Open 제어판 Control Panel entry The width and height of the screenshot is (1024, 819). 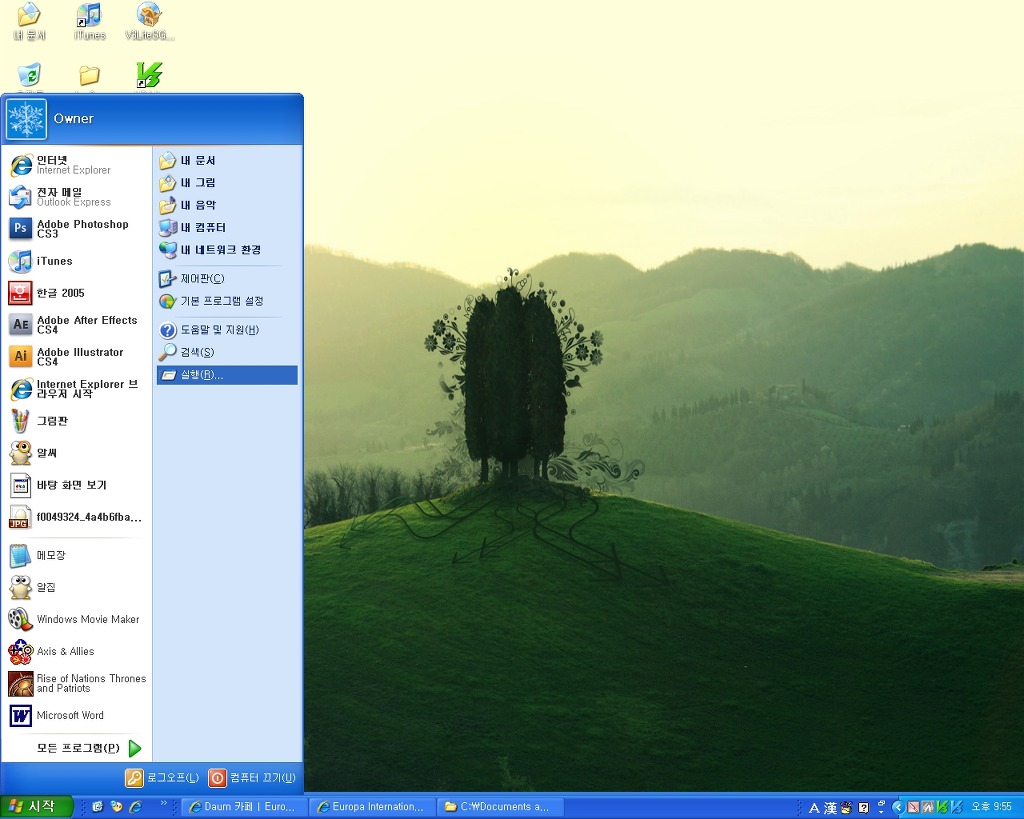pos(202,278)
